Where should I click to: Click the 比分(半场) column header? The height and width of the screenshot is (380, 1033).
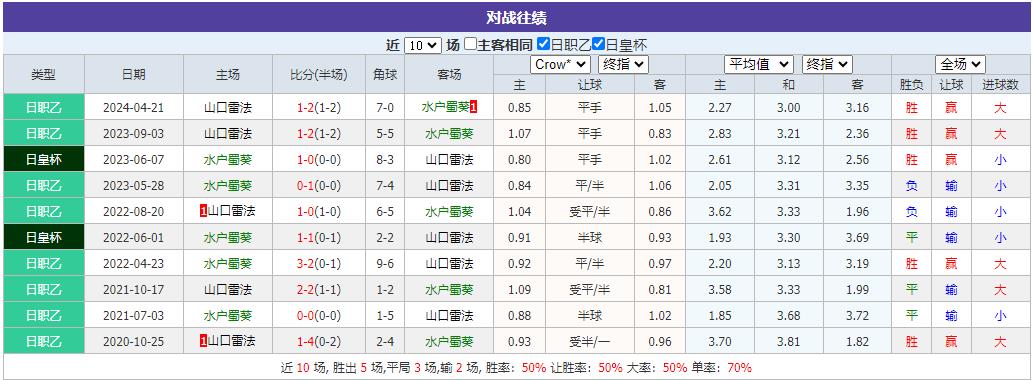pyautogui.click(x=319, y=74)
